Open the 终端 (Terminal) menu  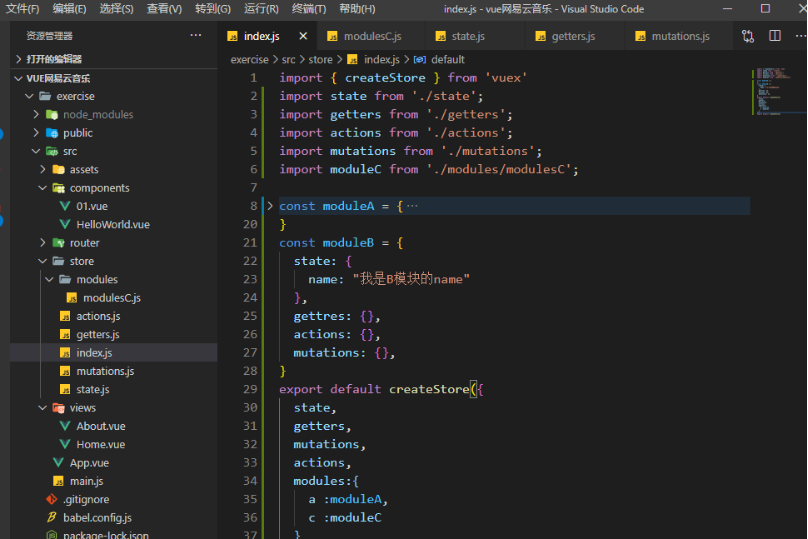click(x=309, y=9)
